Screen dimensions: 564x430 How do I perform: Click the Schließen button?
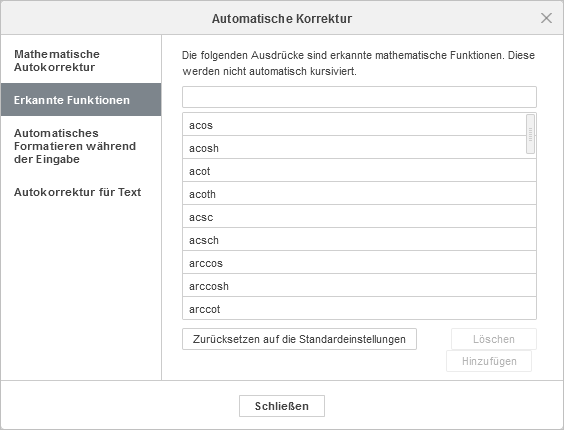pyautogui.click(x=282, y=406)
